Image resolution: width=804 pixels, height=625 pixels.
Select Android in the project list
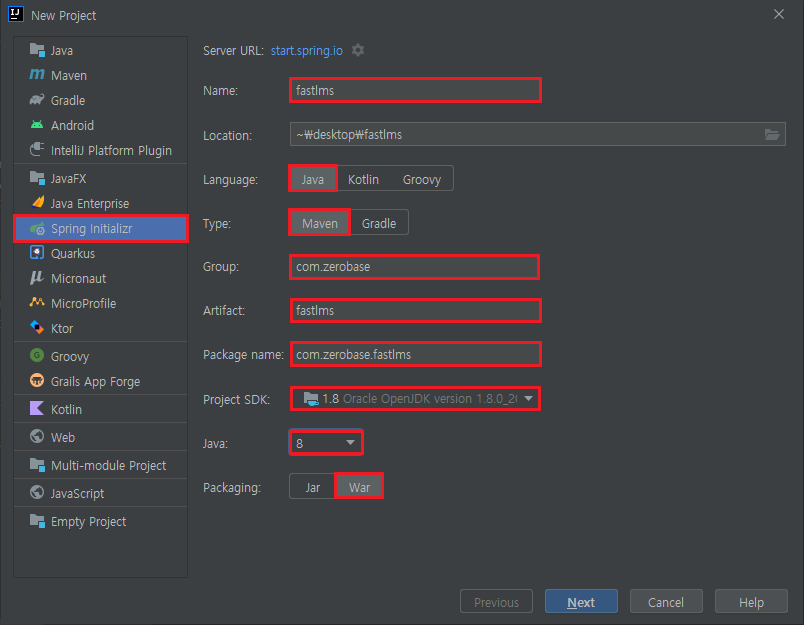click(x=100, y=126)
